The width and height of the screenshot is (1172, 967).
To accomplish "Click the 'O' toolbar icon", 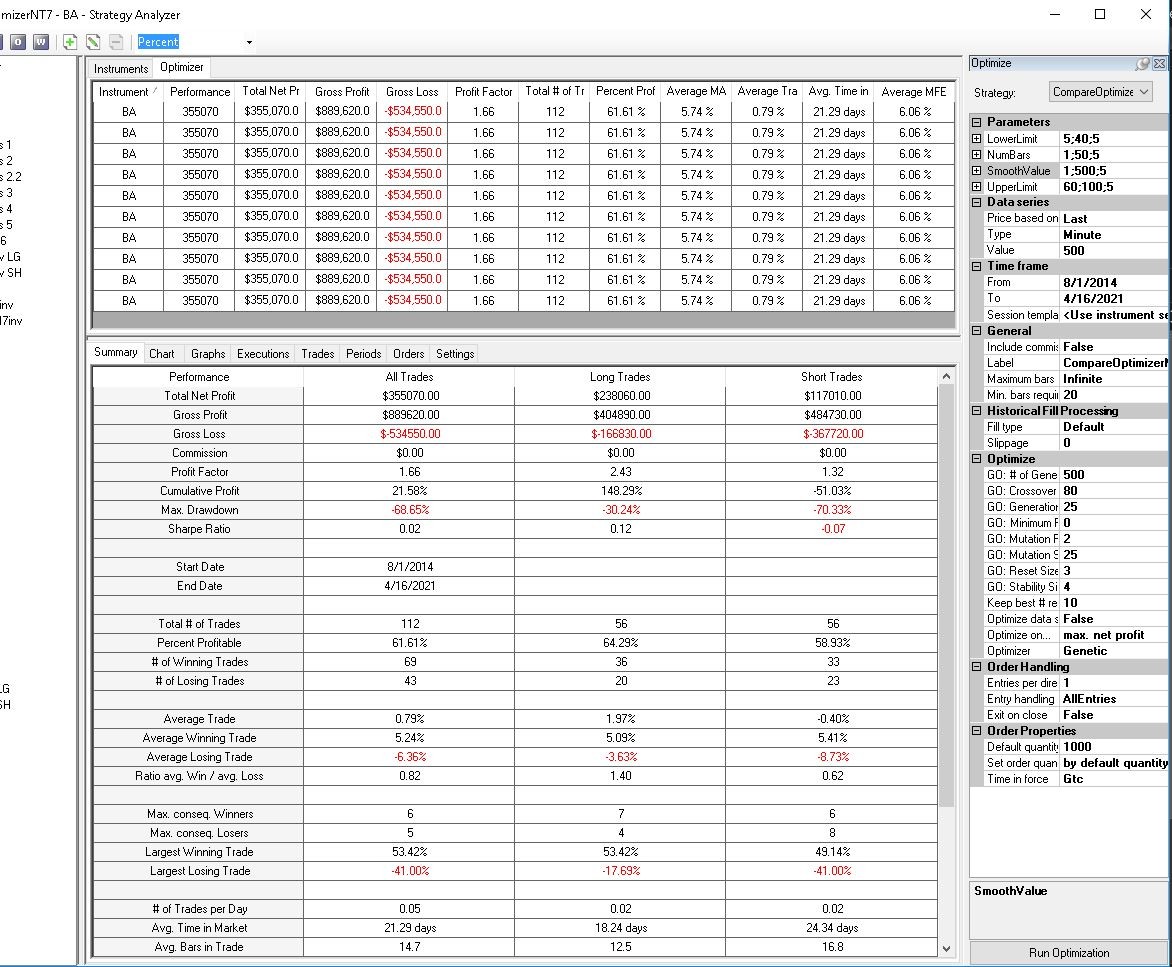I will click(19, 42).
